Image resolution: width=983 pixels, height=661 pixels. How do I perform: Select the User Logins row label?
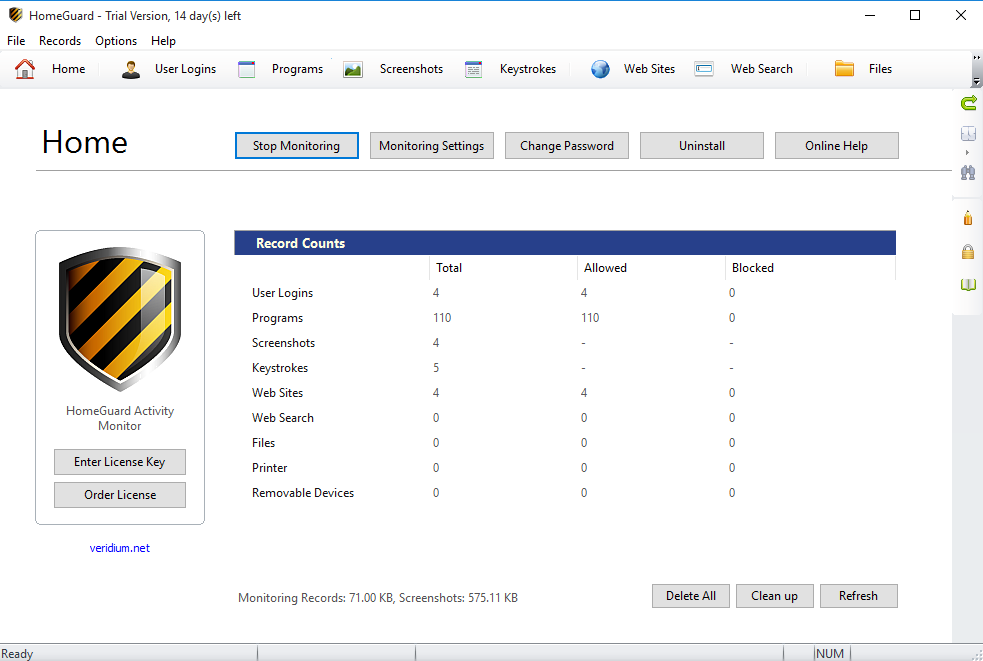coord(282,293)
